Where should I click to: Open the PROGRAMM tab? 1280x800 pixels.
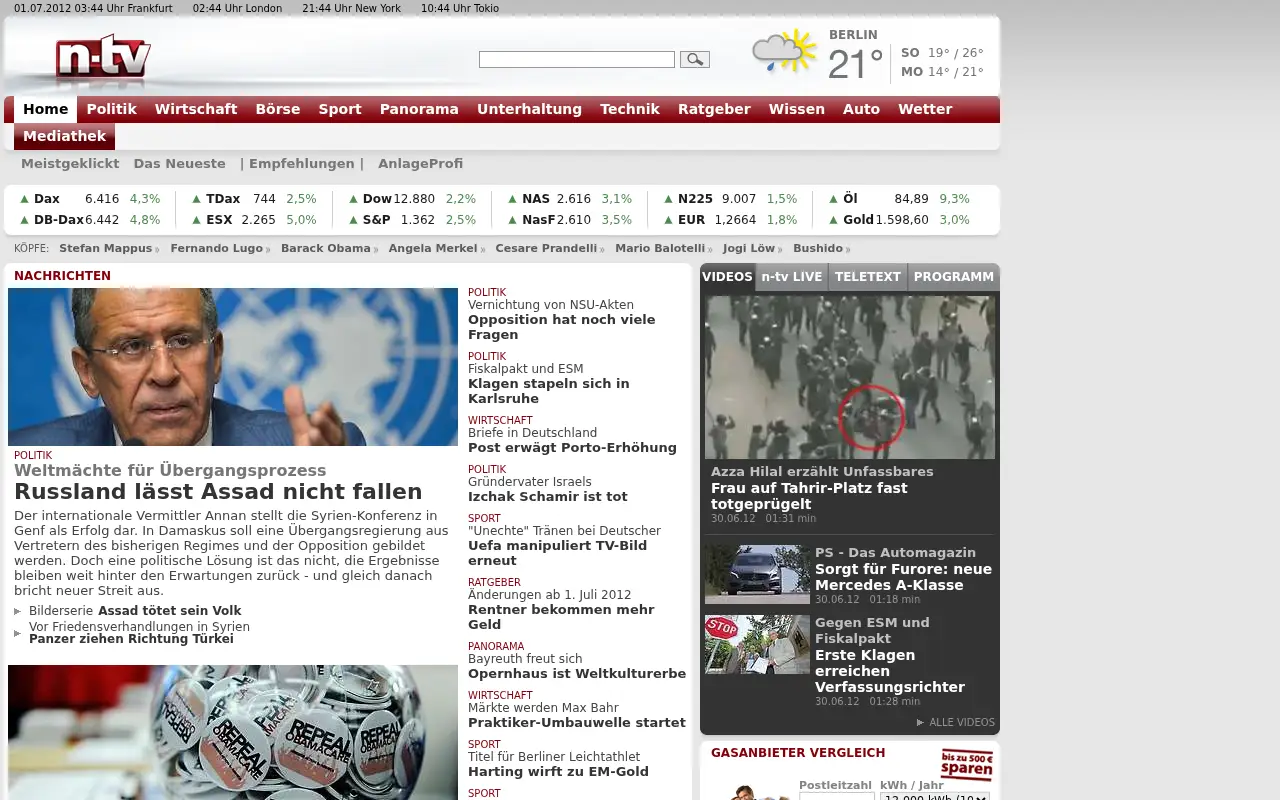click(954, 277)
